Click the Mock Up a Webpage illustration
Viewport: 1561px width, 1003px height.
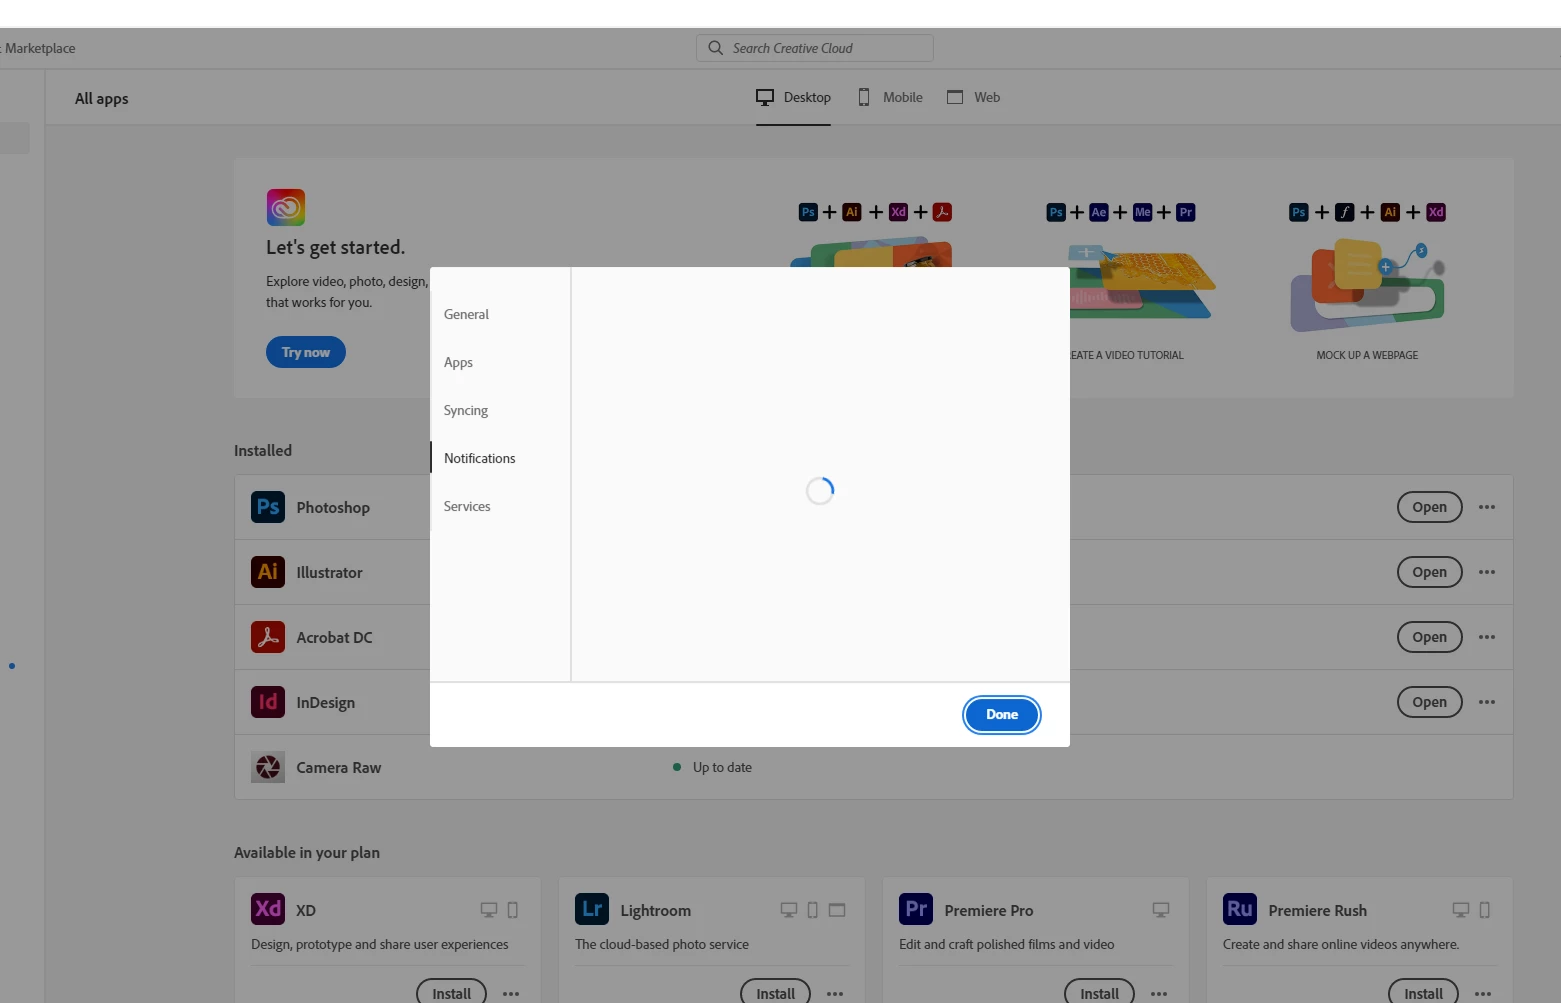coord(1367,286)
